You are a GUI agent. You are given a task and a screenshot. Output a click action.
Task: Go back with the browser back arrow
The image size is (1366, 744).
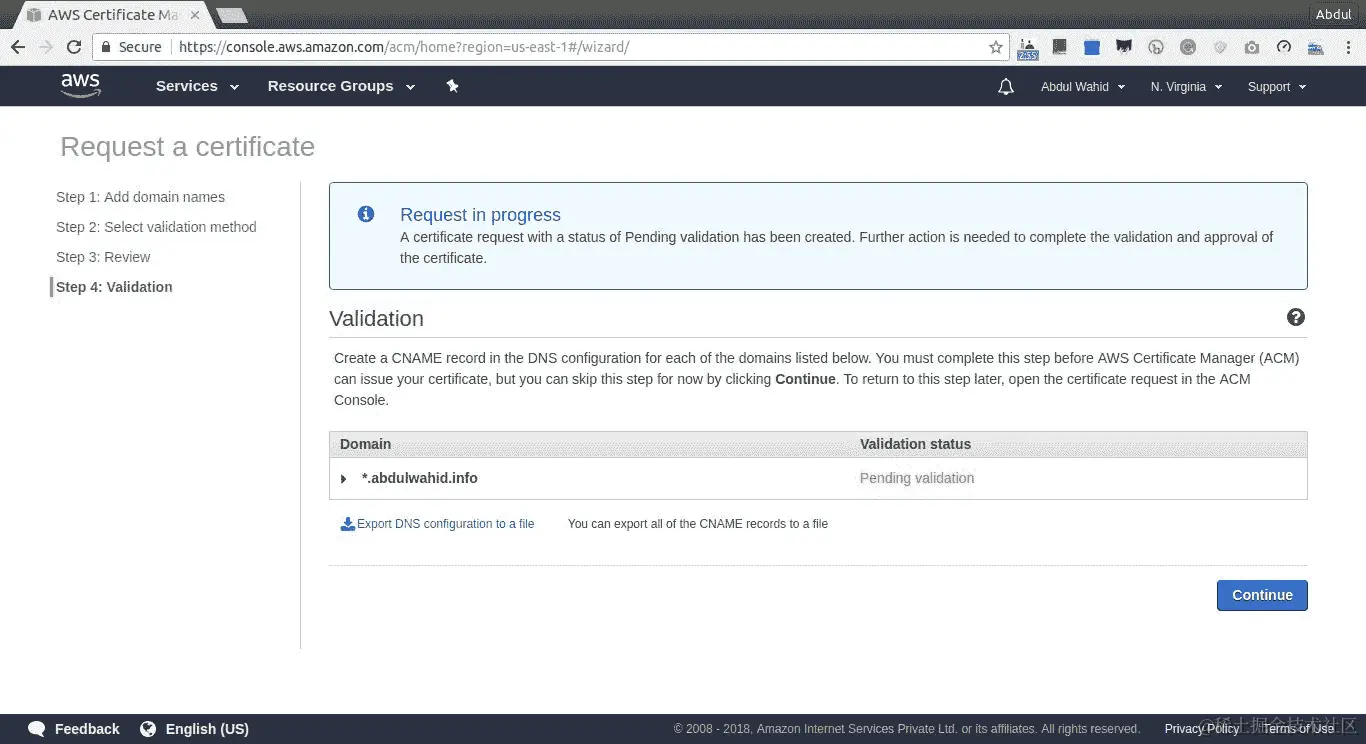(x=18, y=47)
